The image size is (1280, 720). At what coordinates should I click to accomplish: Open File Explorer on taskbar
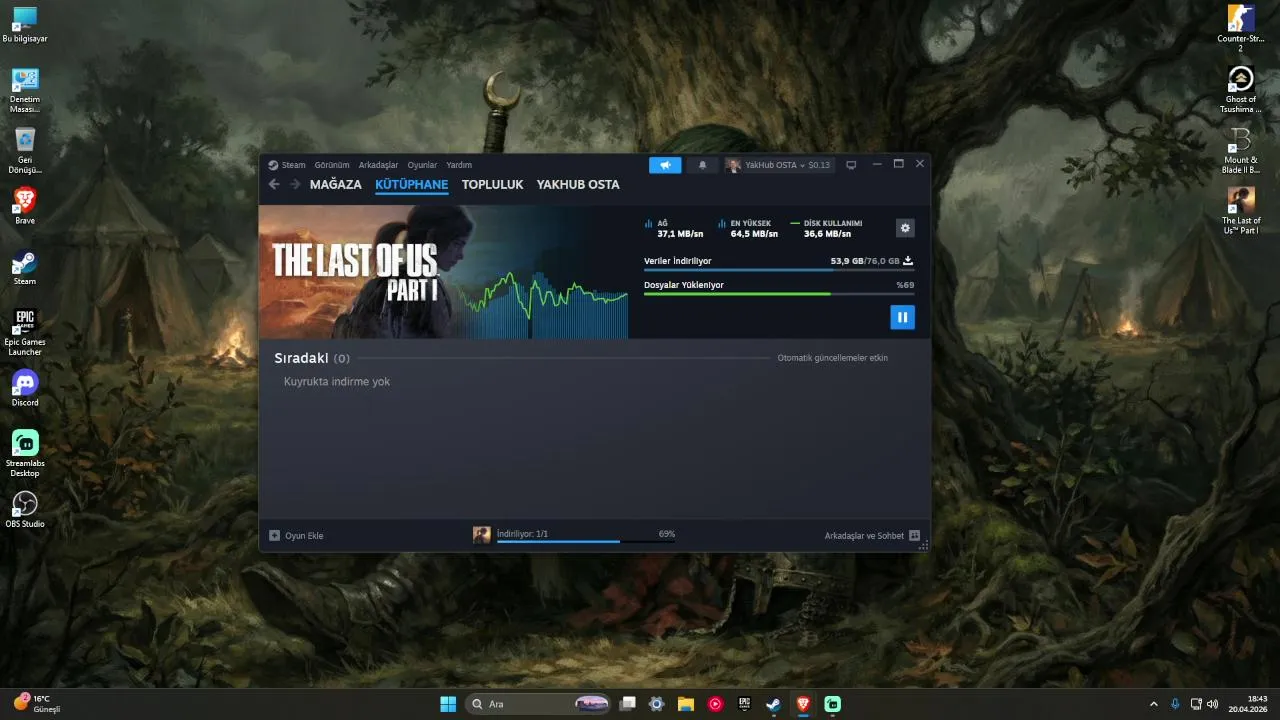coord(686,704)
